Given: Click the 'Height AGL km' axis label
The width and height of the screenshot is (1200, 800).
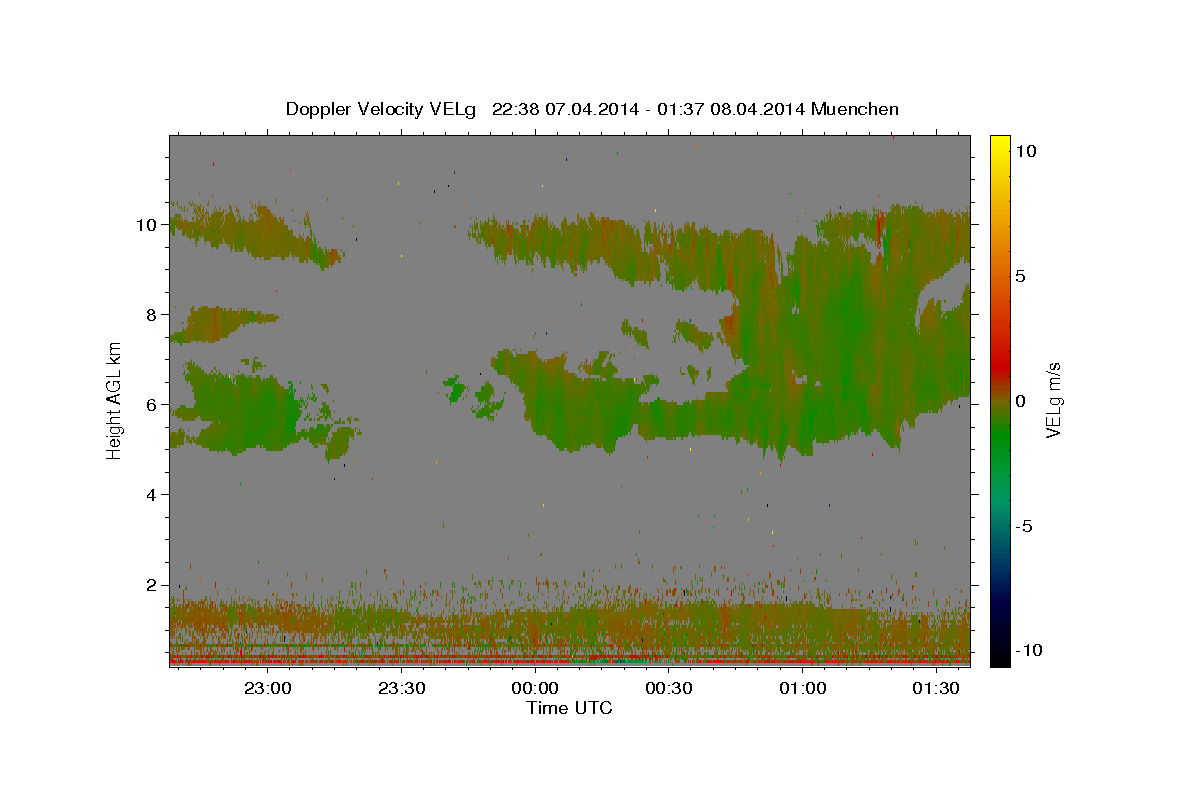Looking at the screenshot, I should click(x=115, y=400).
